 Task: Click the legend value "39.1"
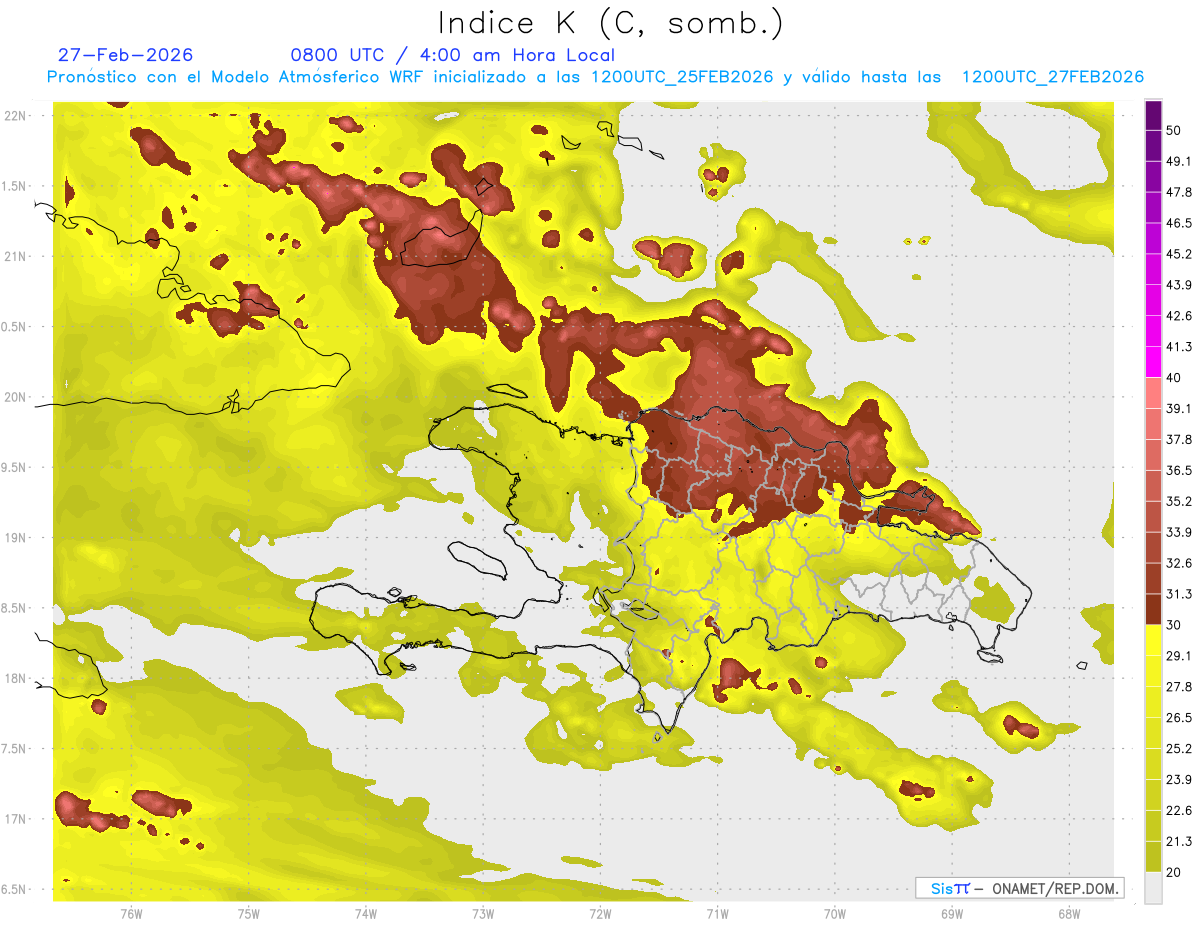1179,408
